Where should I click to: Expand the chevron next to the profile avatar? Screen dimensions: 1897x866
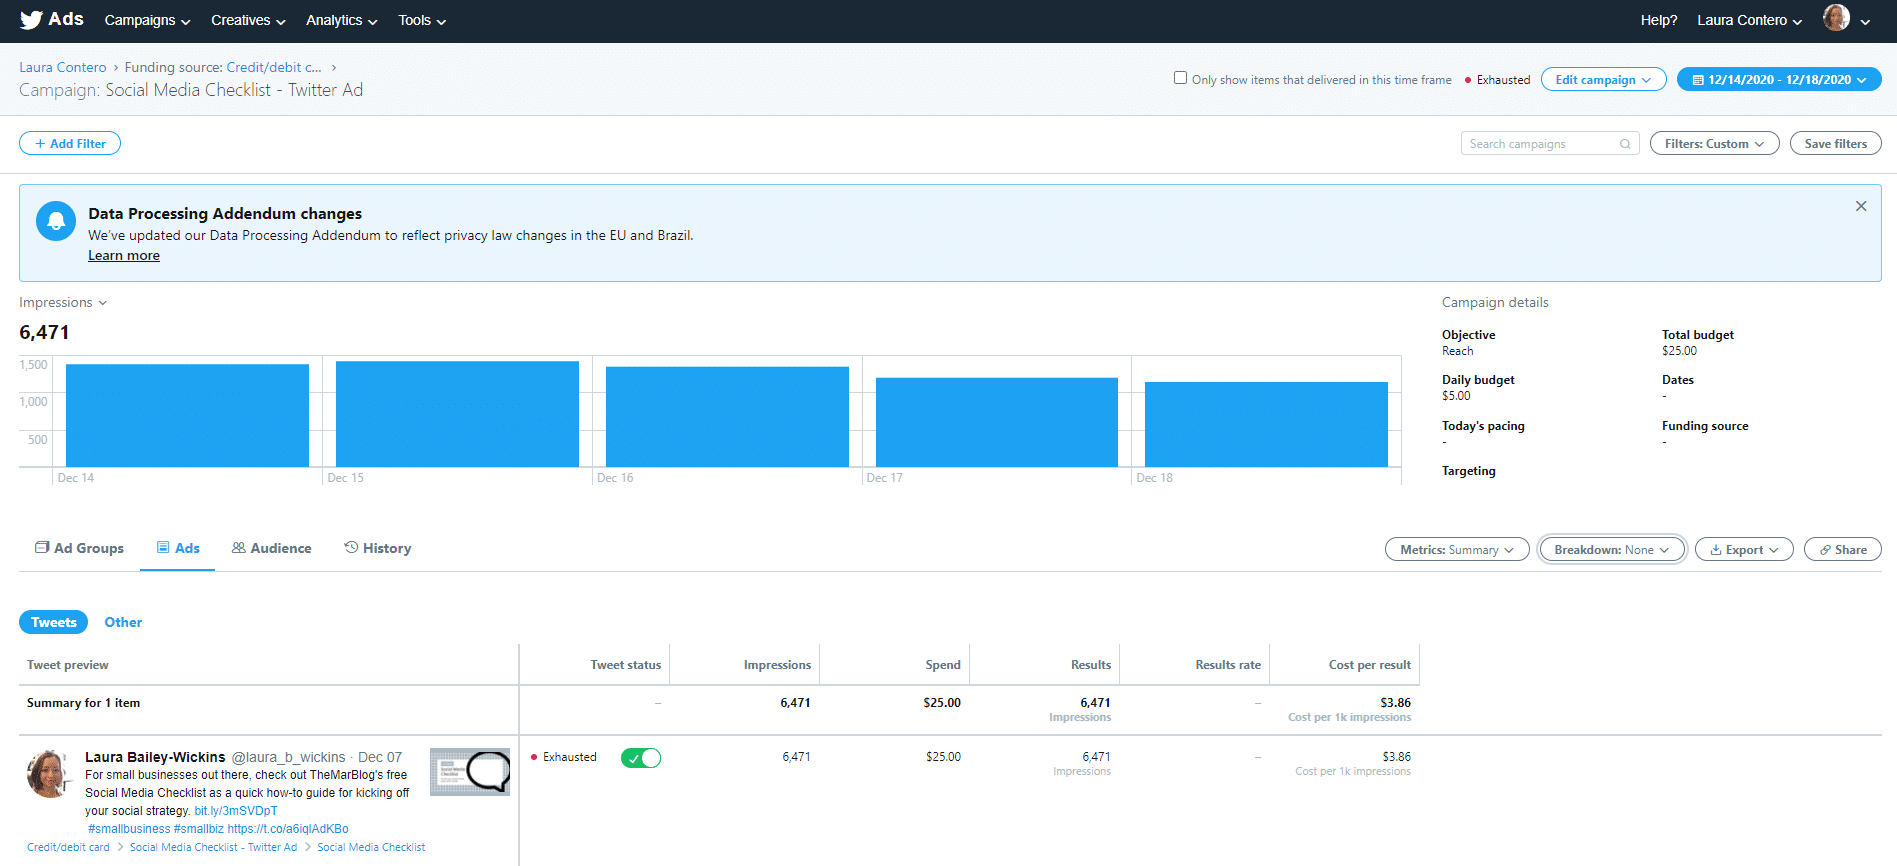pos(1865,22)
